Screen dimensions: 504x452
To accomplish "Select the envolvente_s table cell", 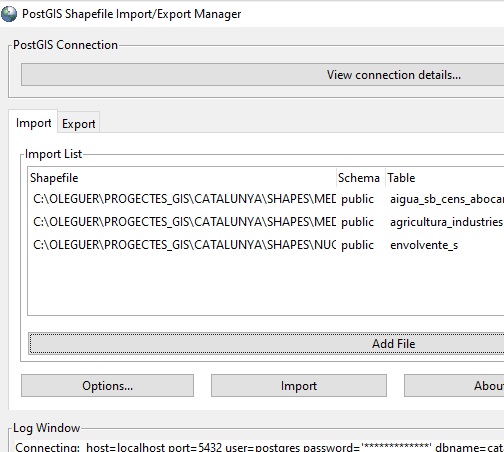I will coord(424,245).
